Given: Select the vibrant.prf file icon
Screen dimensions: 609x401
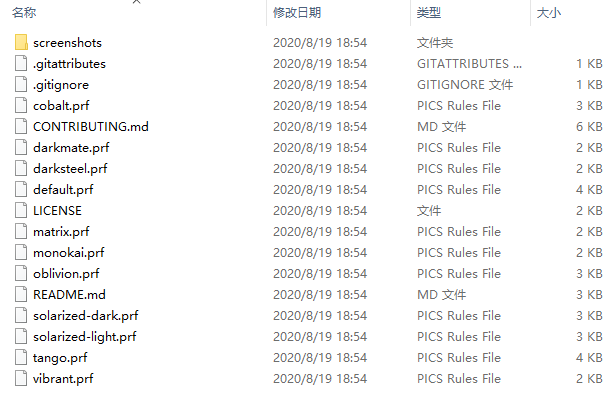Looking at the screenshot, I should click(21, 378).
